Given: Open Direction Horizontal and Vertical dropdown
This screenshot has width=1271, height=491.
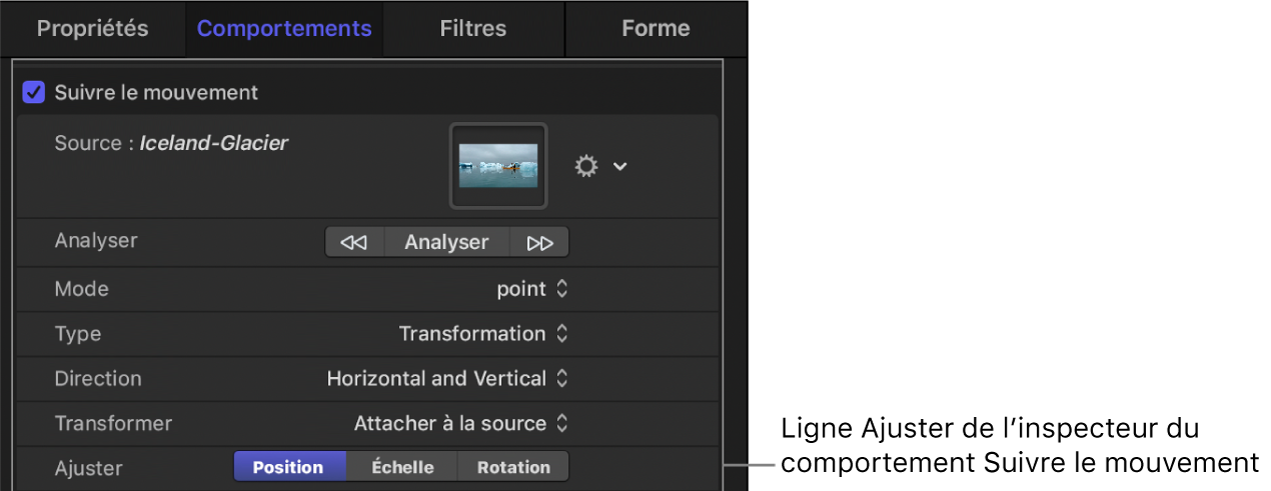Looking at the screenshot, I should click(x=448, y=379).
